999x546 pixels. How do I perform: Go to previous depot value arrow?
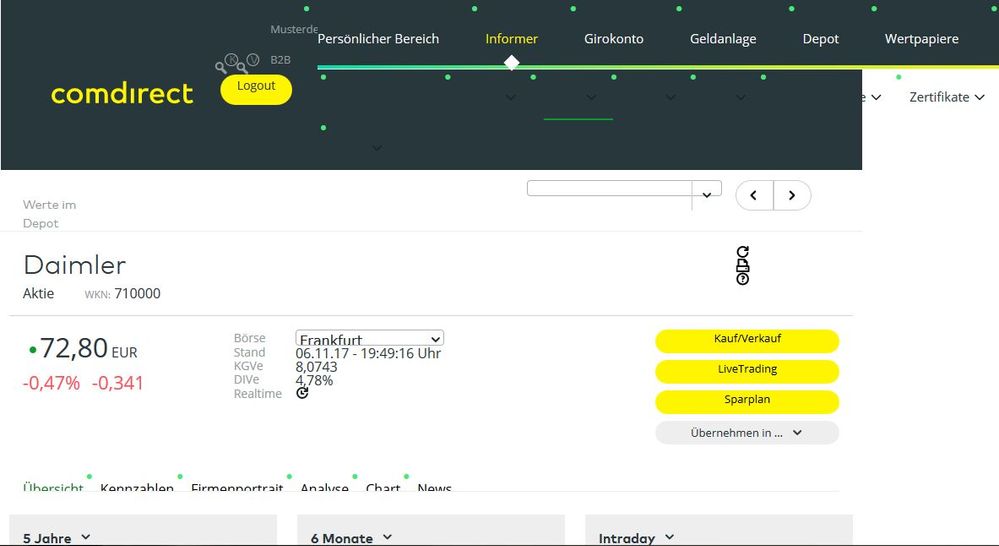(x=754, y=195)
